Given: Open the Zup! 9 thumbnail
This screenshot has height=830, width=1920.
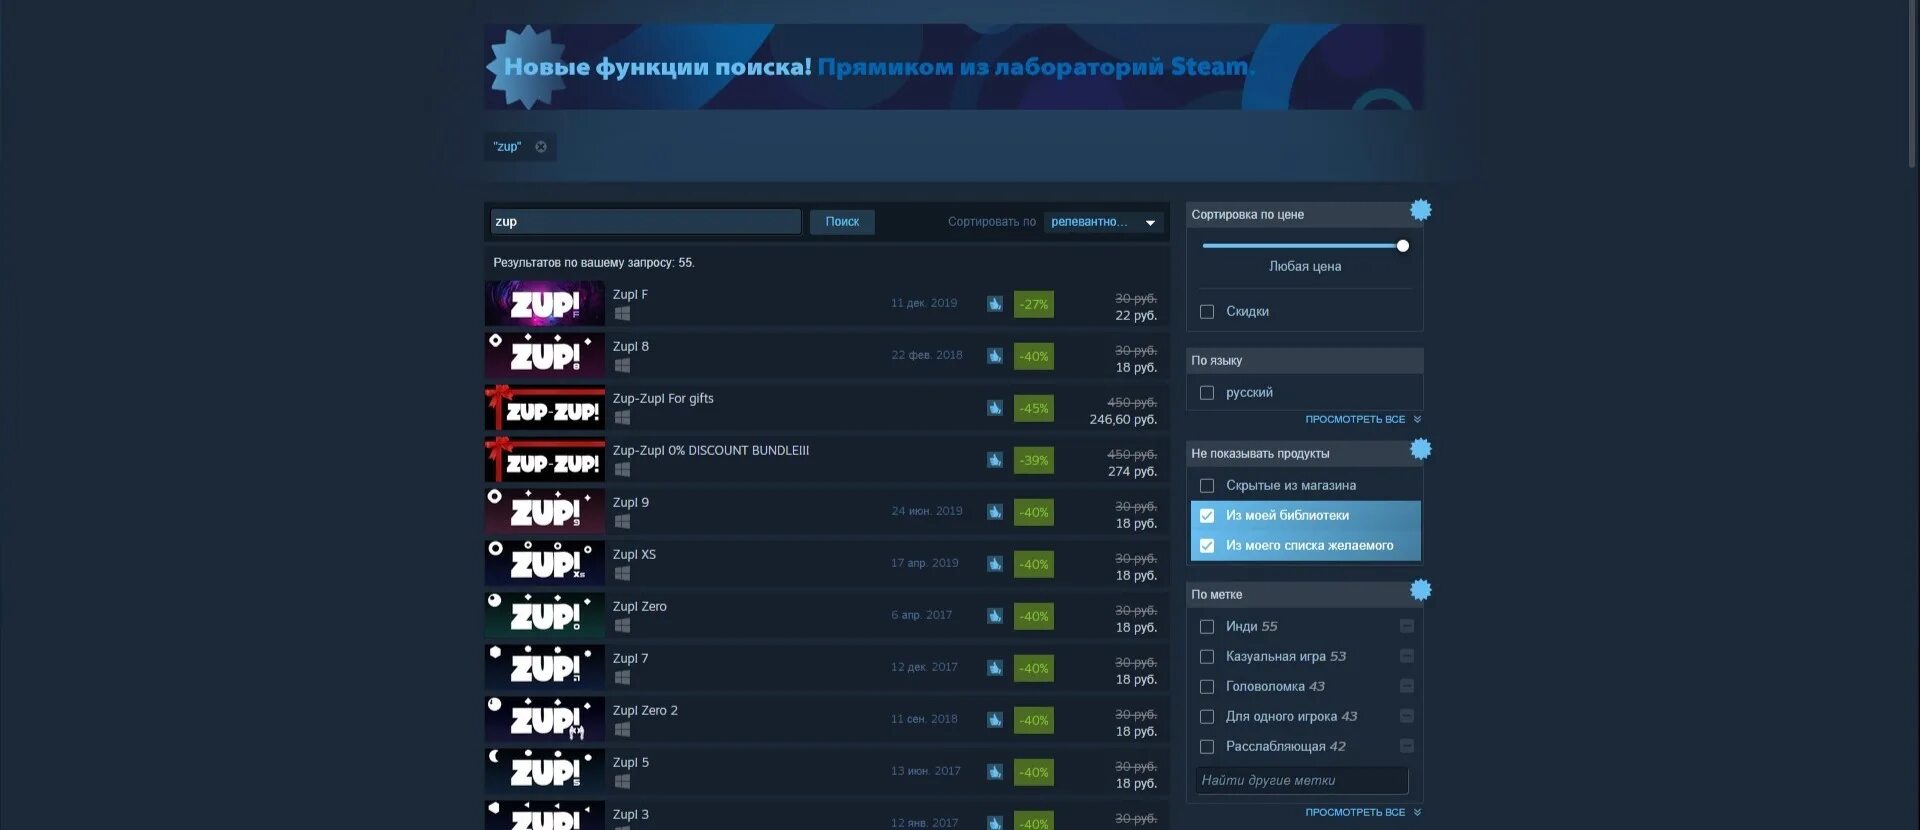Looking at the screenshot, I should (545, 512).
